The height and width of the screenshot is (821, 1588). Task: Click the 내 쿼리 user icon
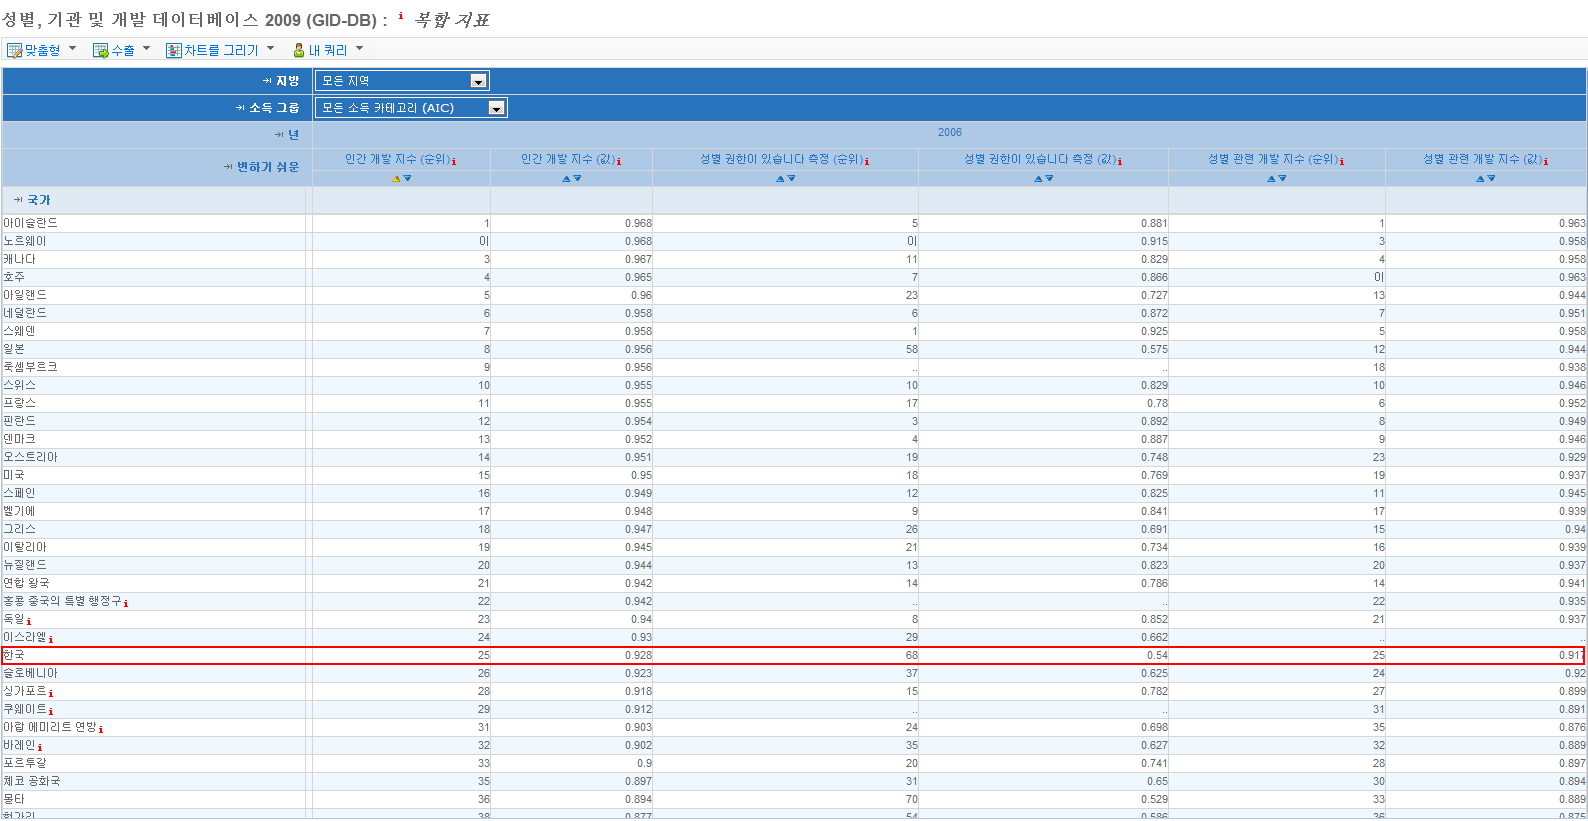pos(299,50)
